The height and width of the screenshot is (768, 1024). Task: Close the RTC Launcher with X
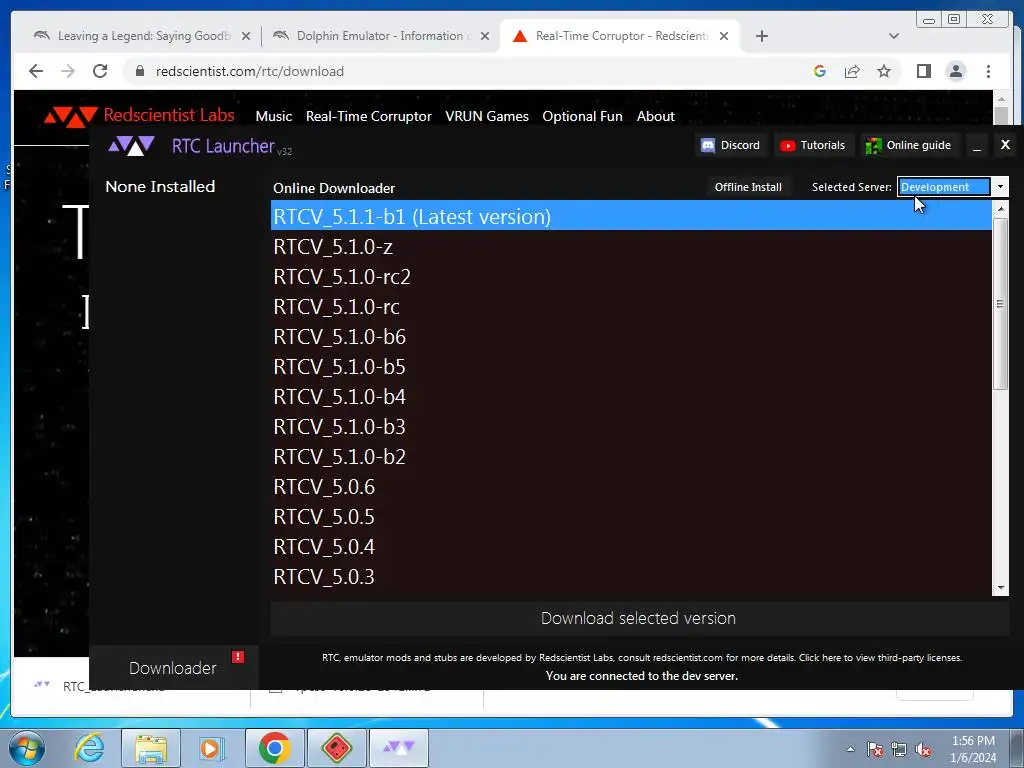coord(1005,144)
